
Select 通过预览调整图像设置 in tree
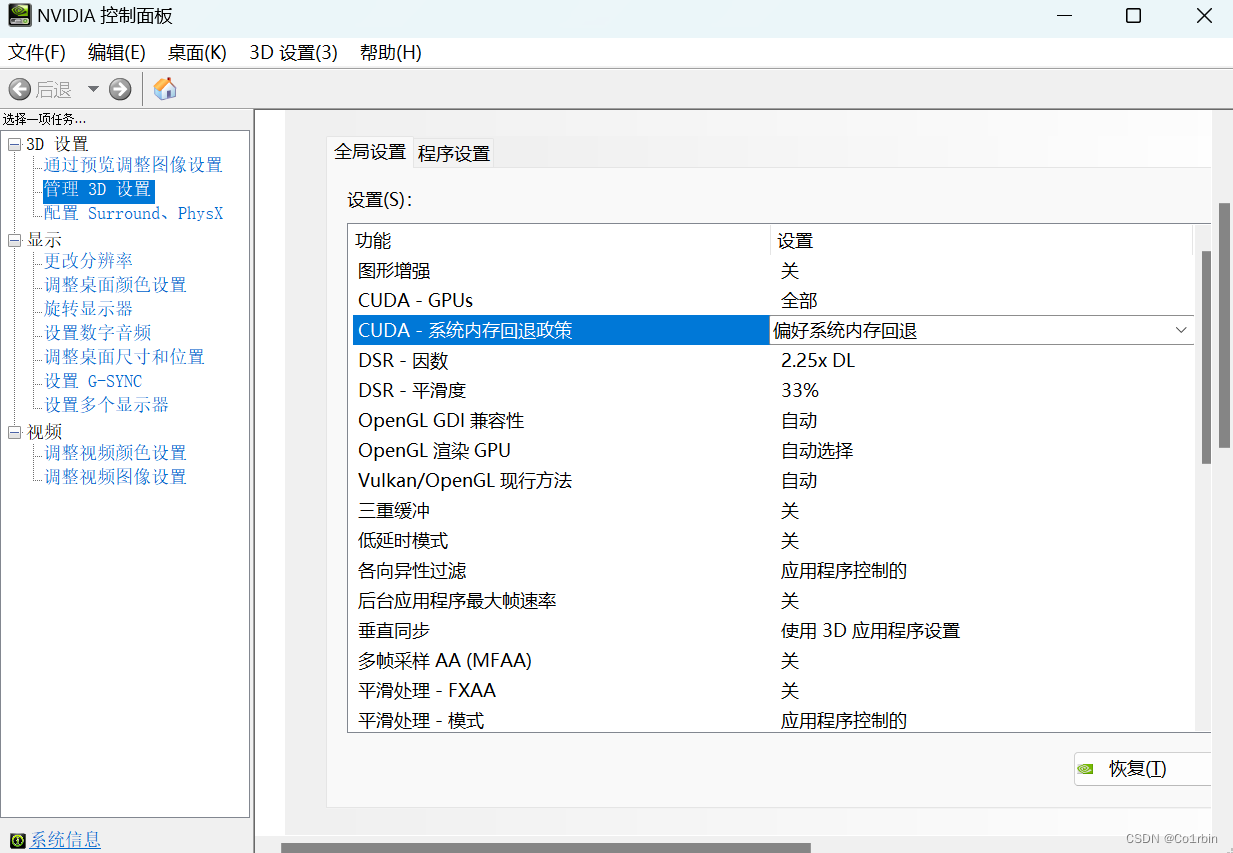point(133,165)
